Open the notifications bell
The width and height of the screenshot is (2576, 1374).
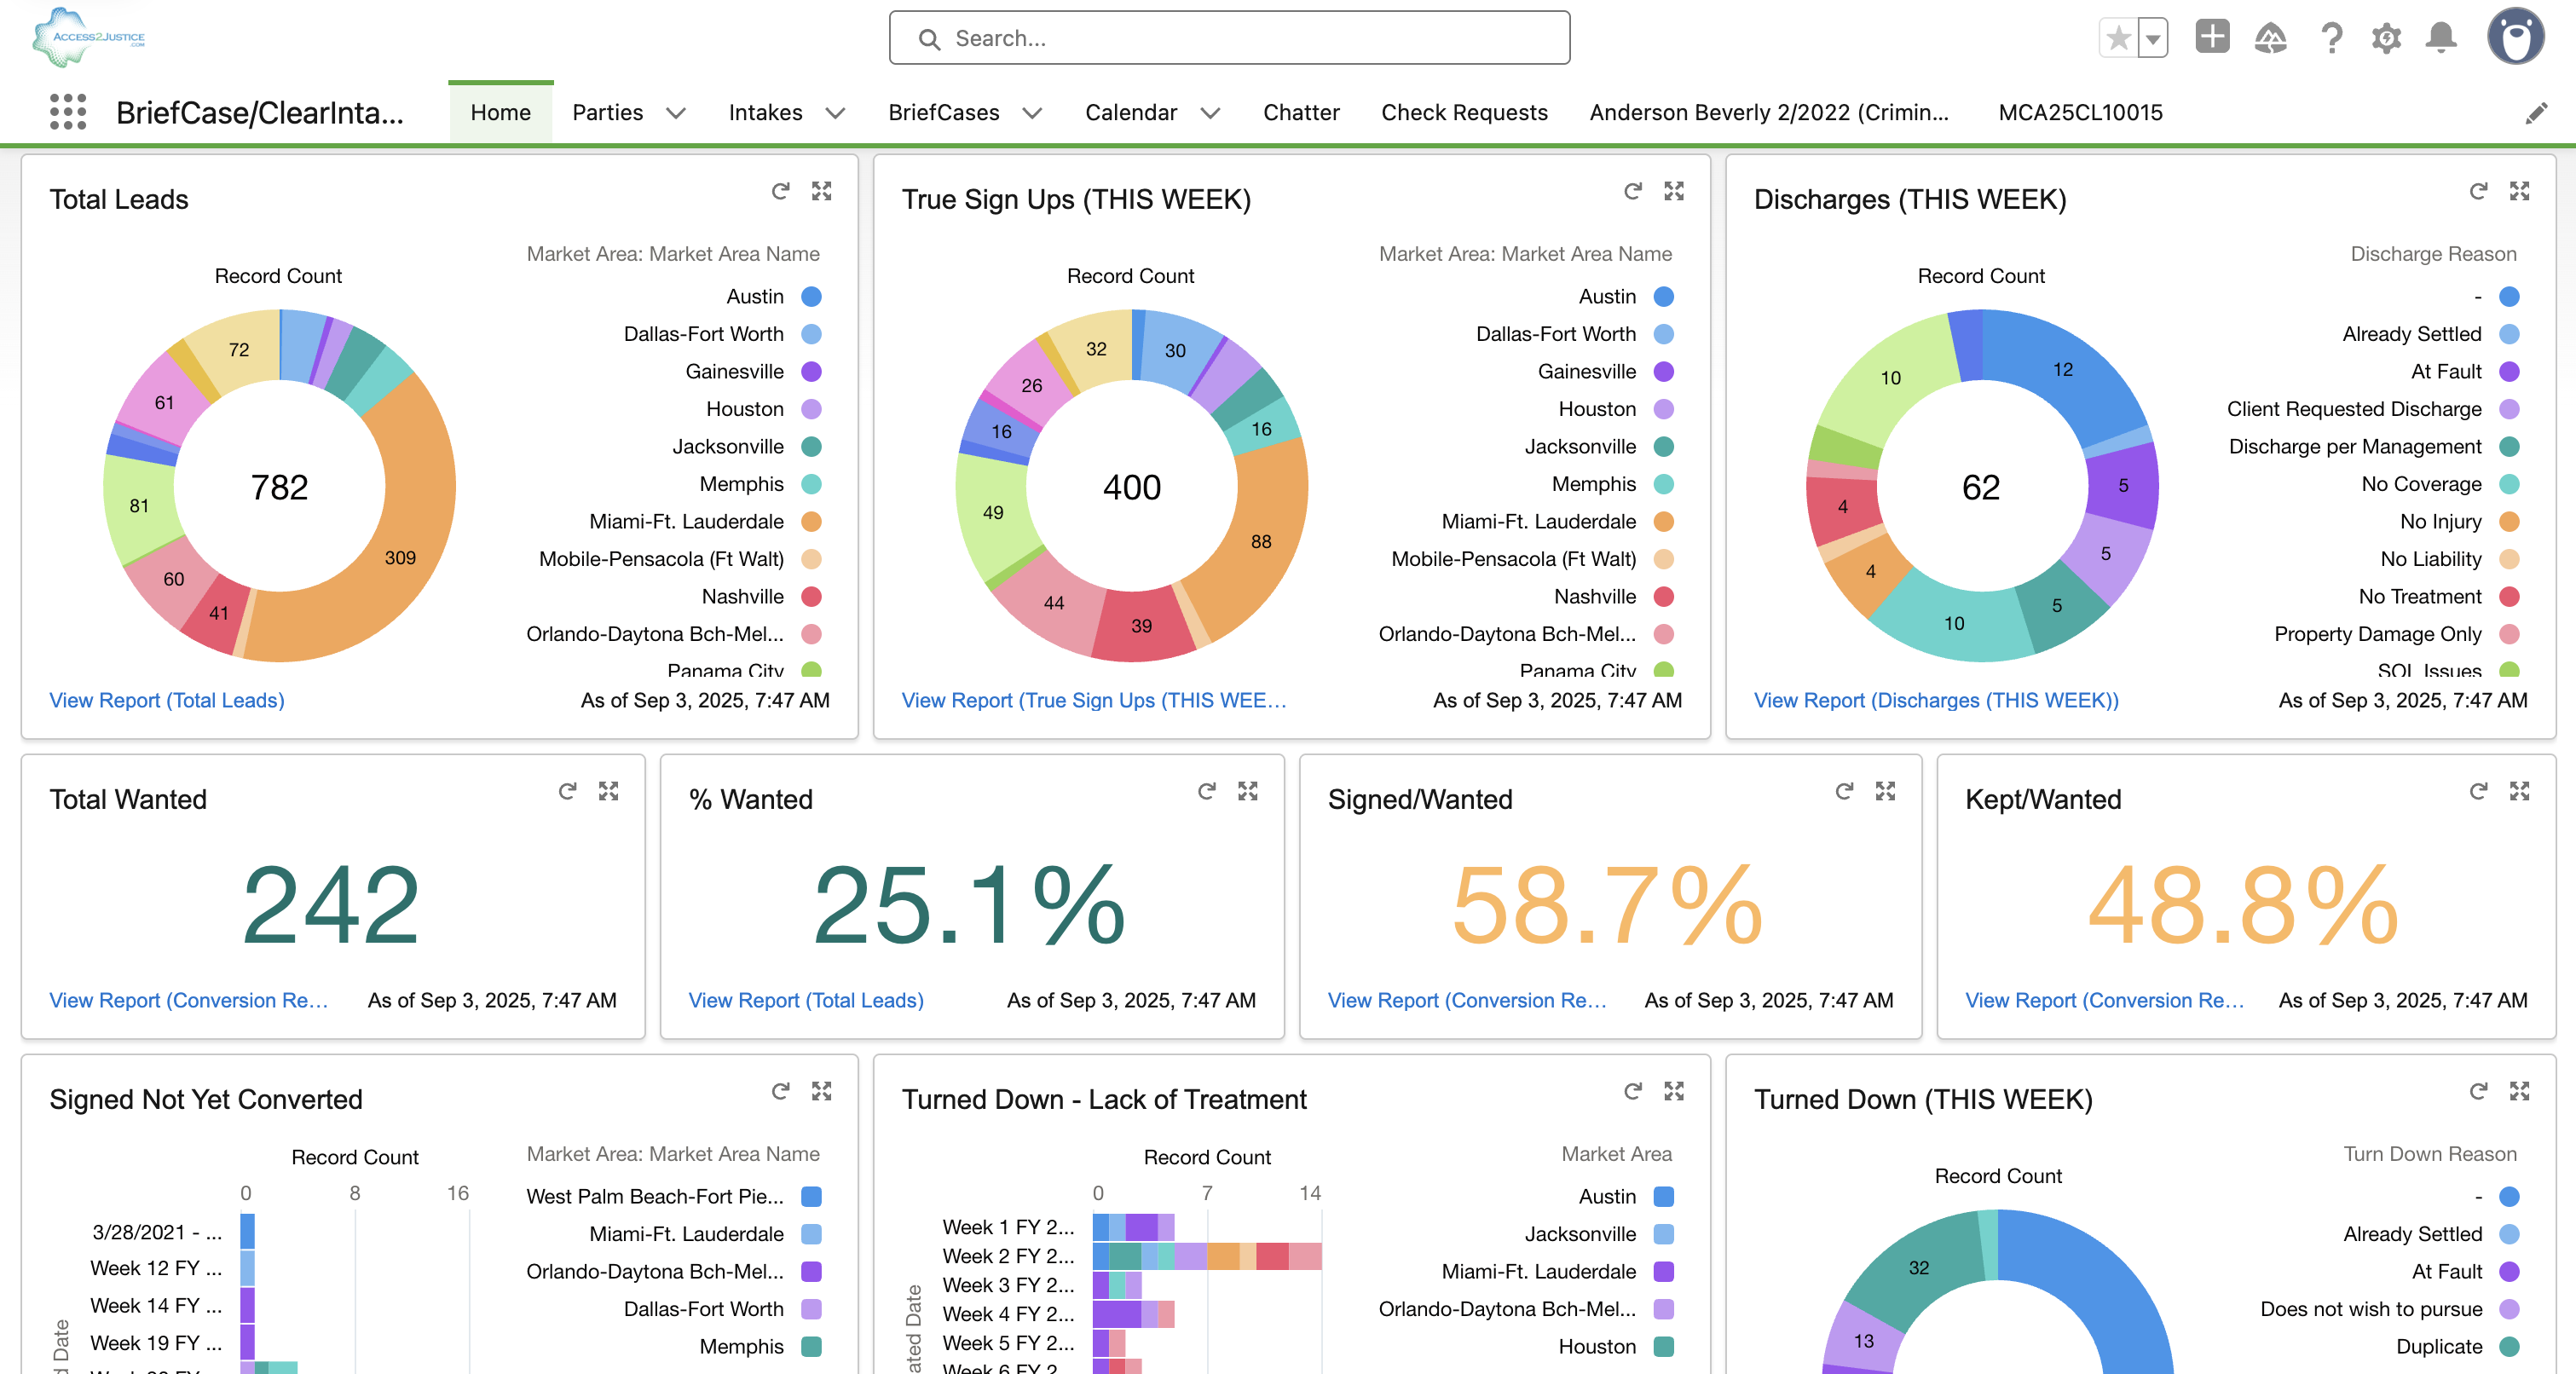pos(2441,38)
